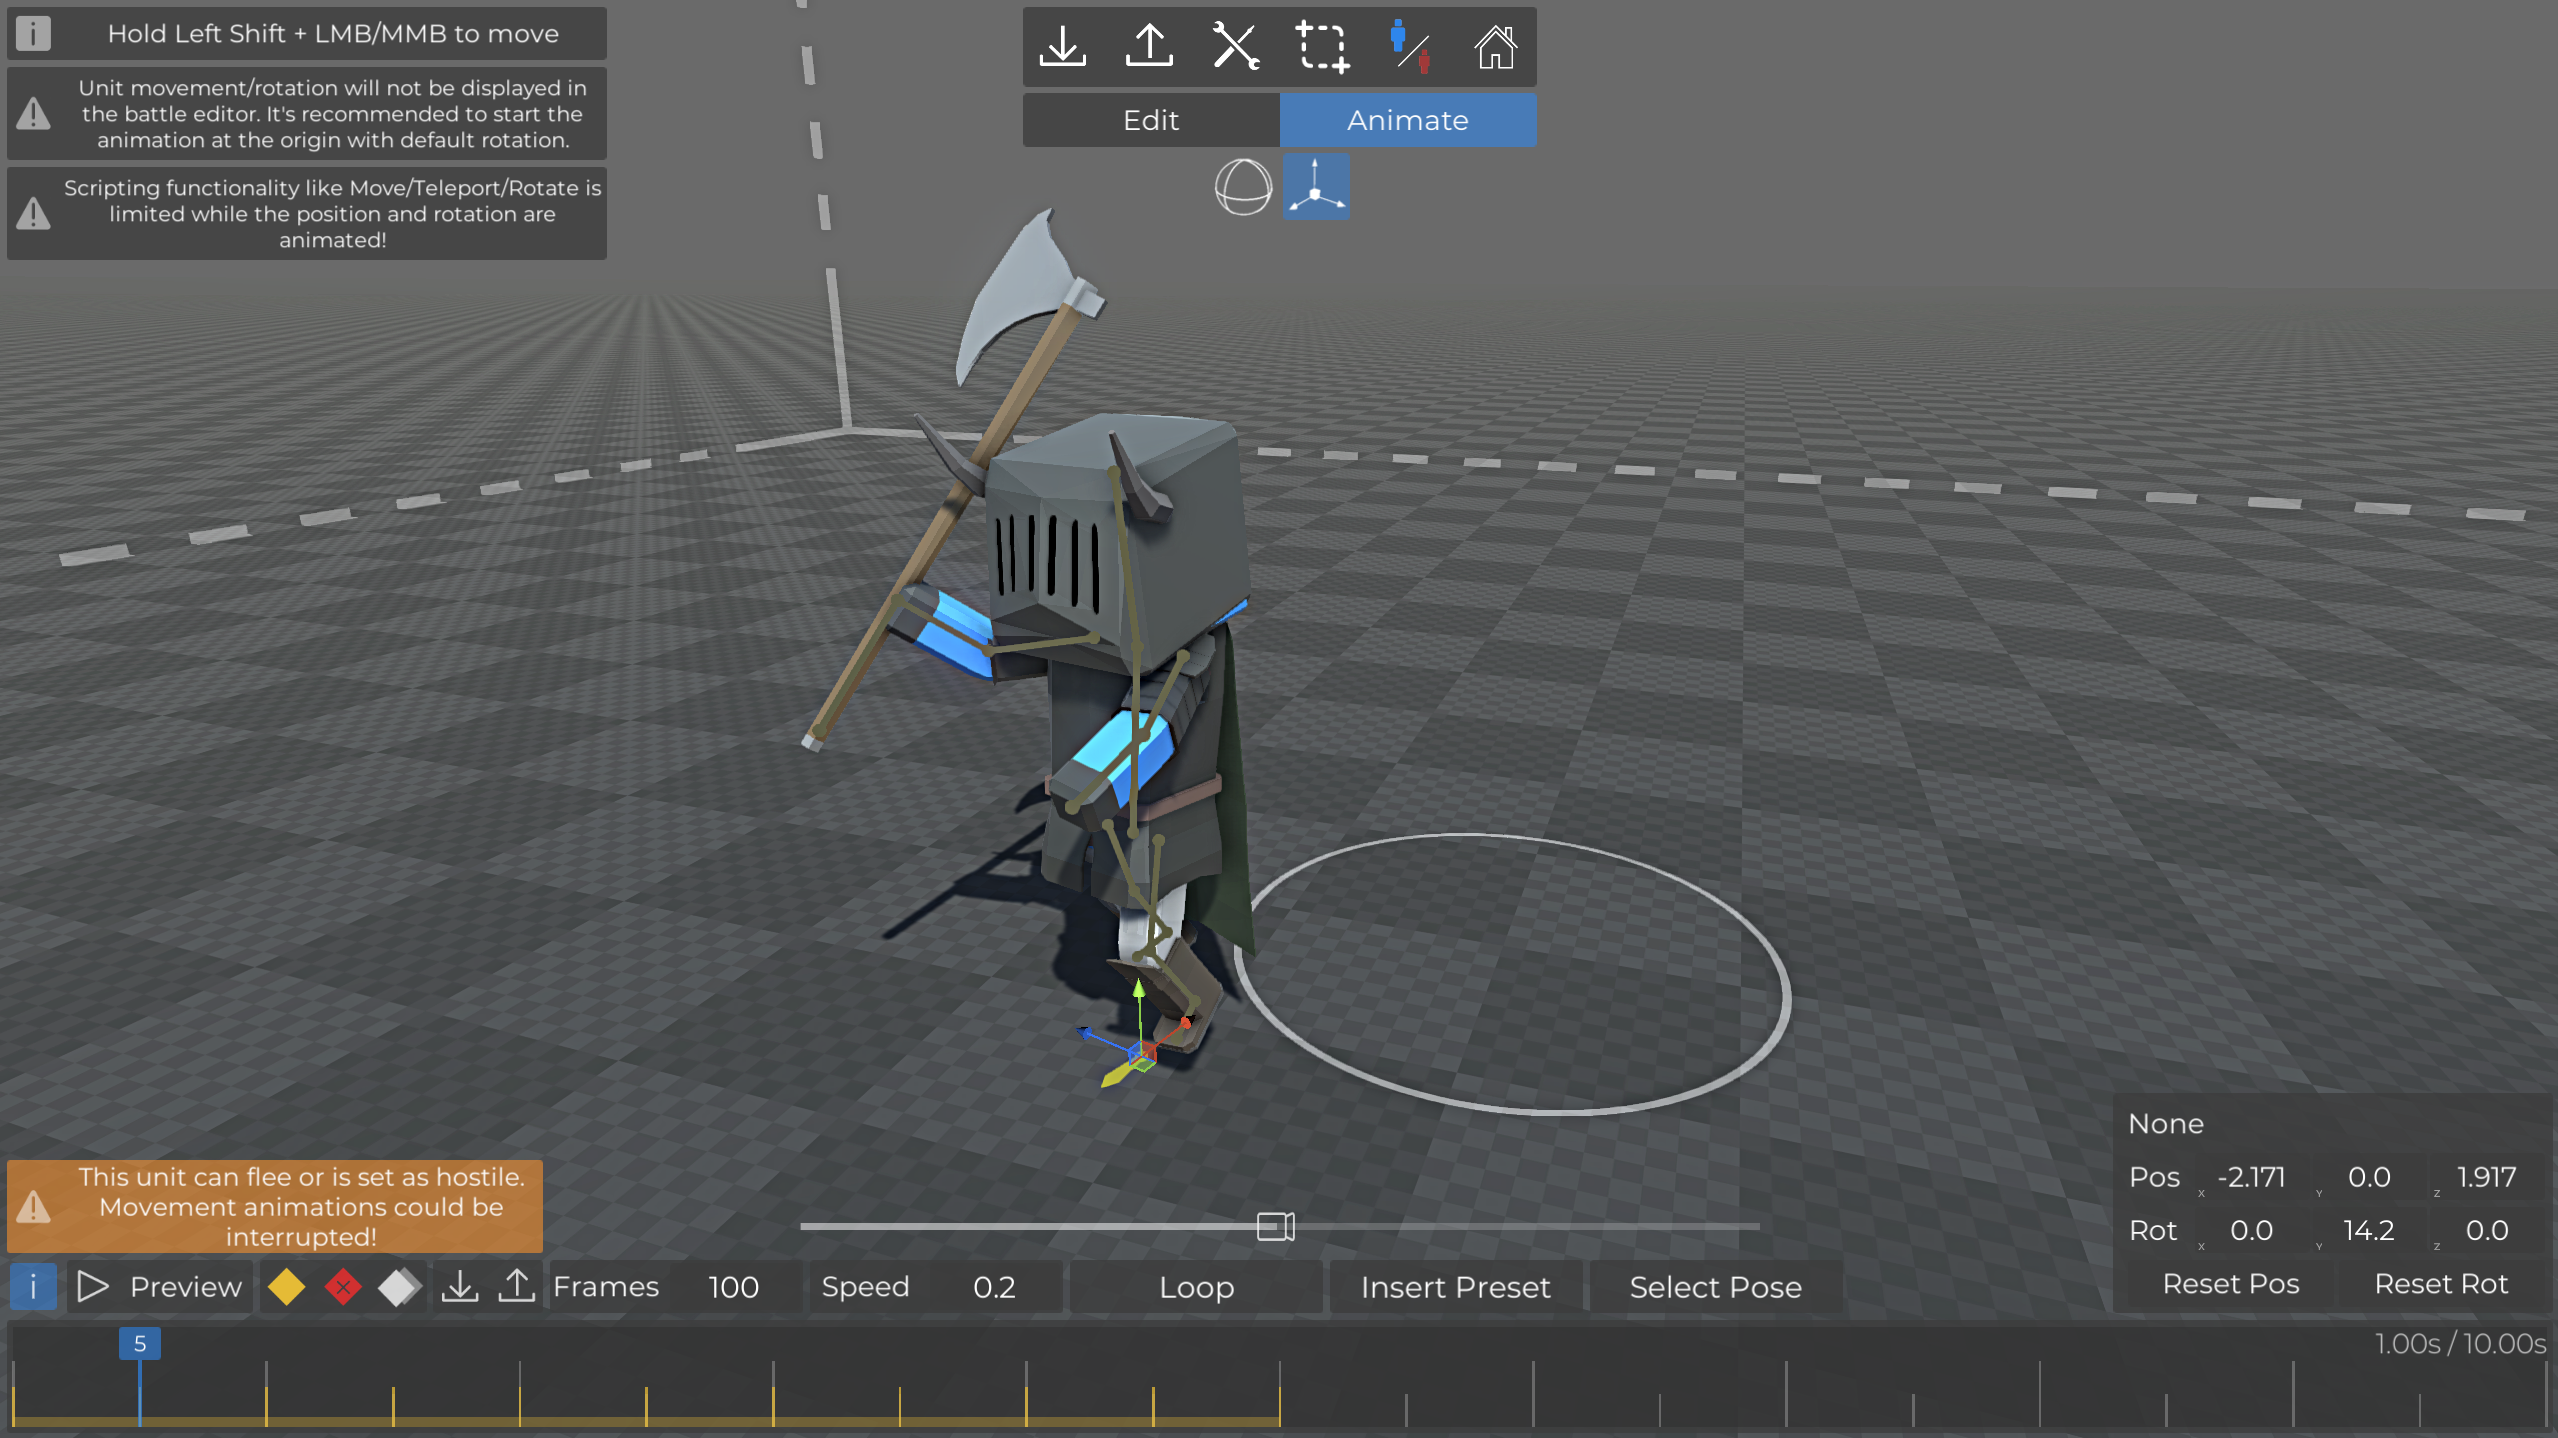Image resolution: width=2558 pixels, height=1438 pixels.
Task: Click the download/import icon in top toolbar
Action: tap(1062, 46)
